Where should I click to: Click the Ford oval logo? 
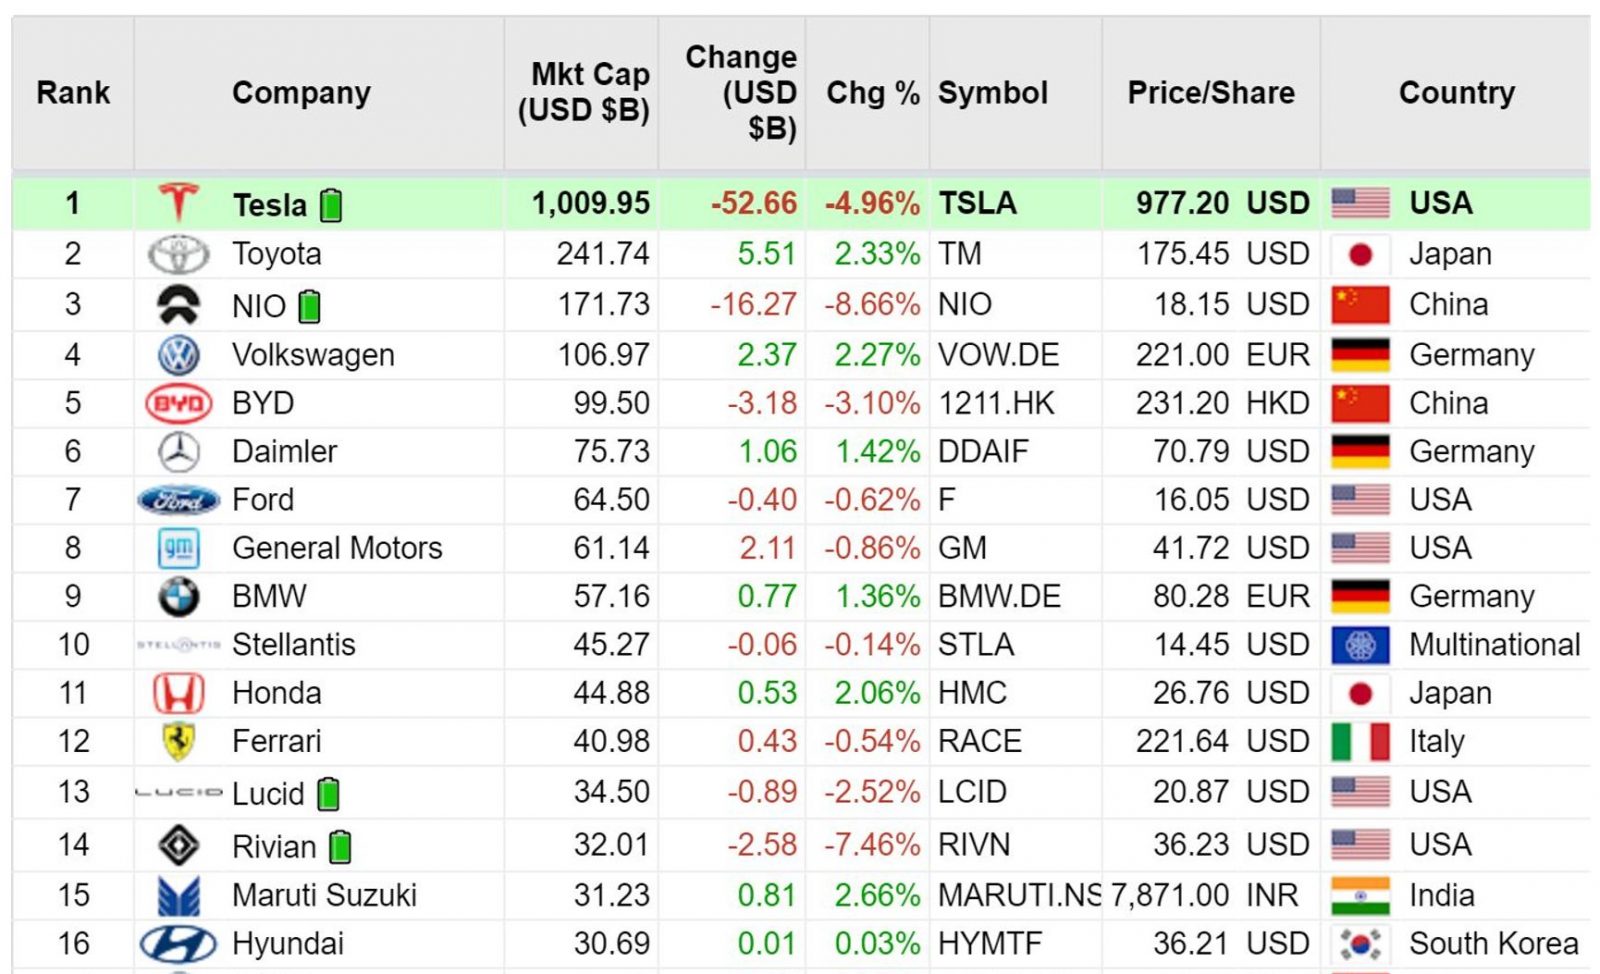click(178, 500)
